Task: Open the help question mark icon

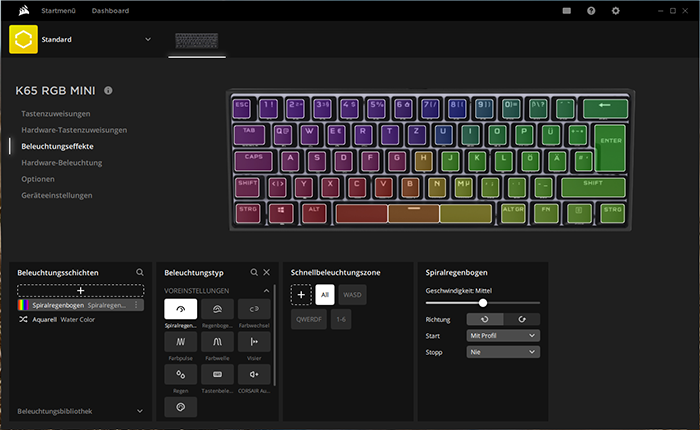Action: pyautogui.click(x=591, y=11)
